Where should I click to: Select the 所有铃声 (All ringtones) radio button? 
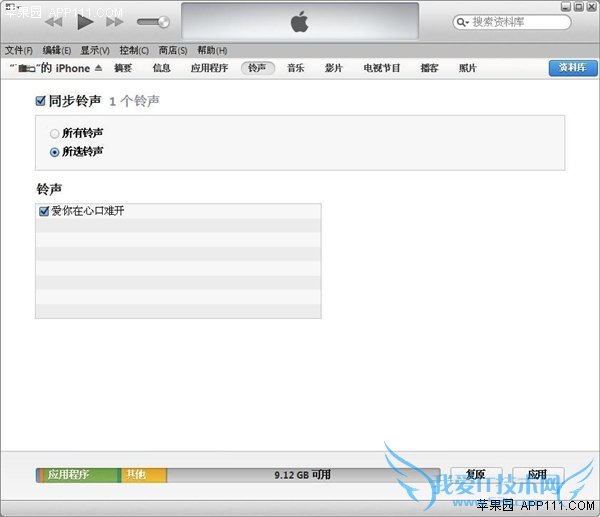coord(55,133)
